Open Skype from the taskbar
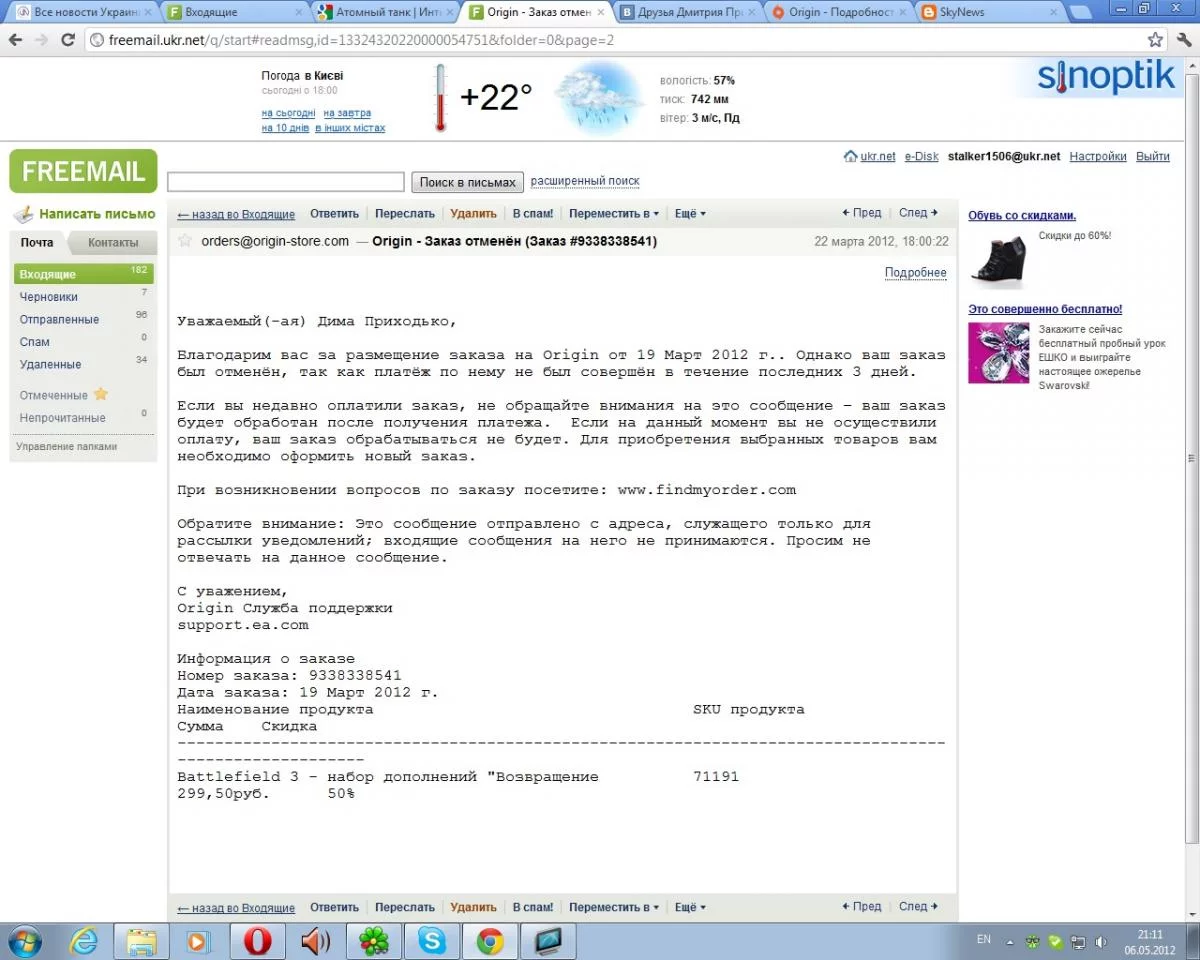The height and width of the screenshot is (960, 1200). 432,941
